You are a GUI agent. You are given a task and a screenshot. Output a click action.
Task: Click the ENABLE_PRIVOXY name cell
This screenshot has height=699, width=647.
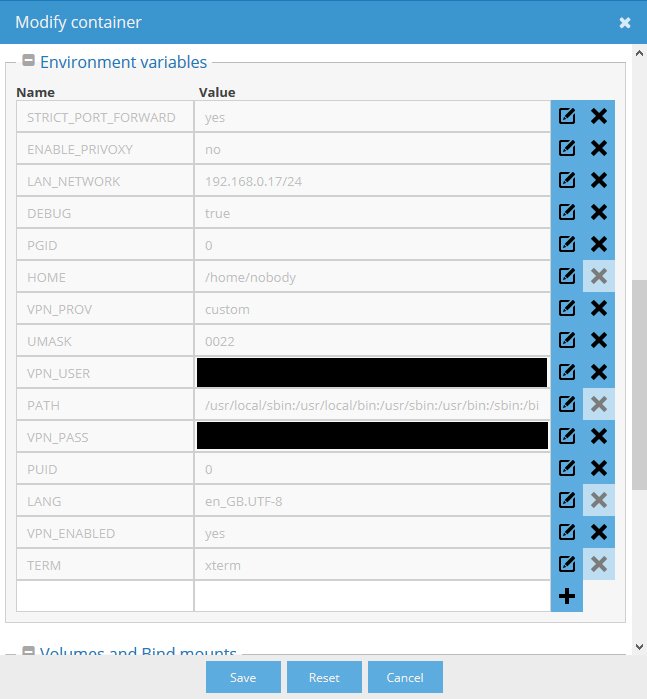[105, 148]
